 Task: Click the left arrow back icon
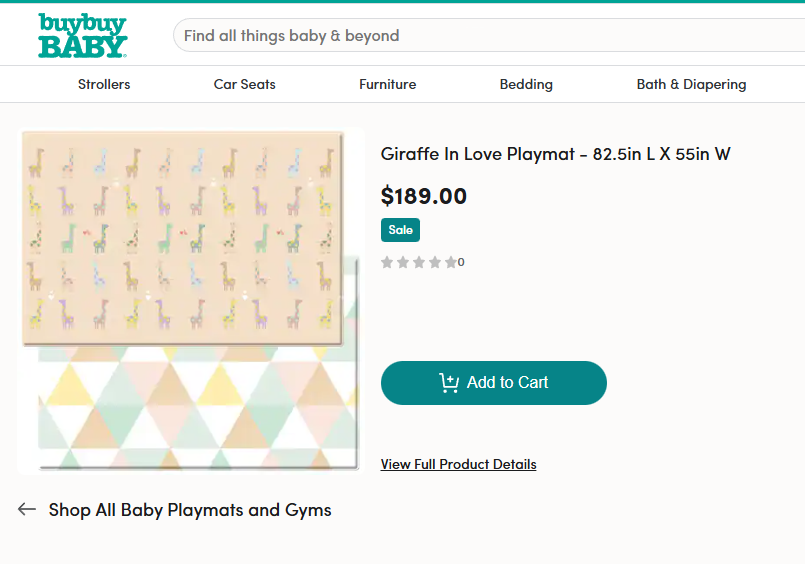tap(27, 509)
